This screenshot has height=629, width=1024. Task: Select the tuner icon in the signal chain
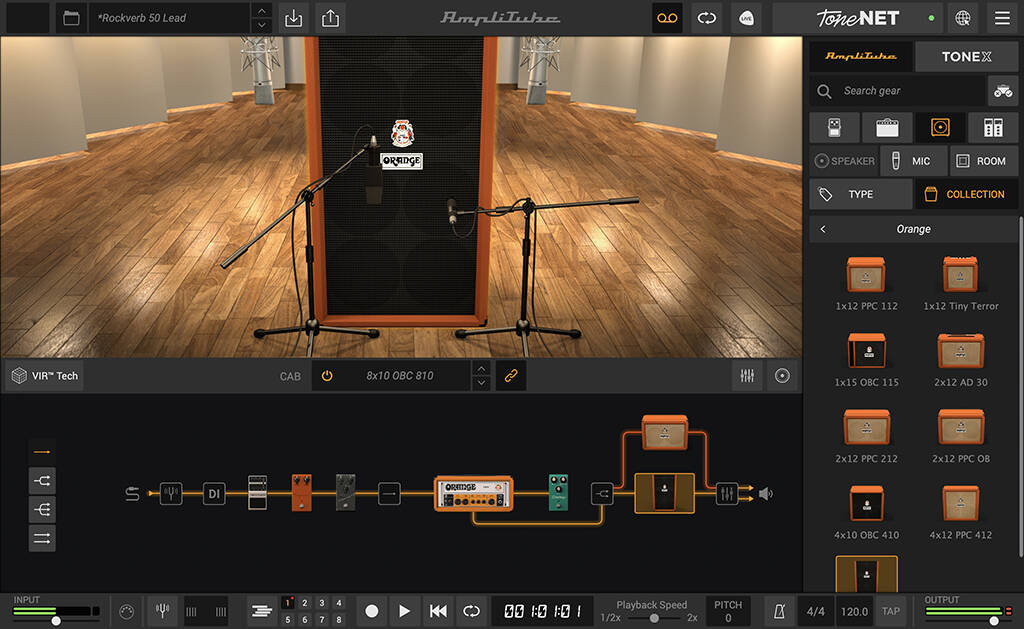click(x=171, y=493)
